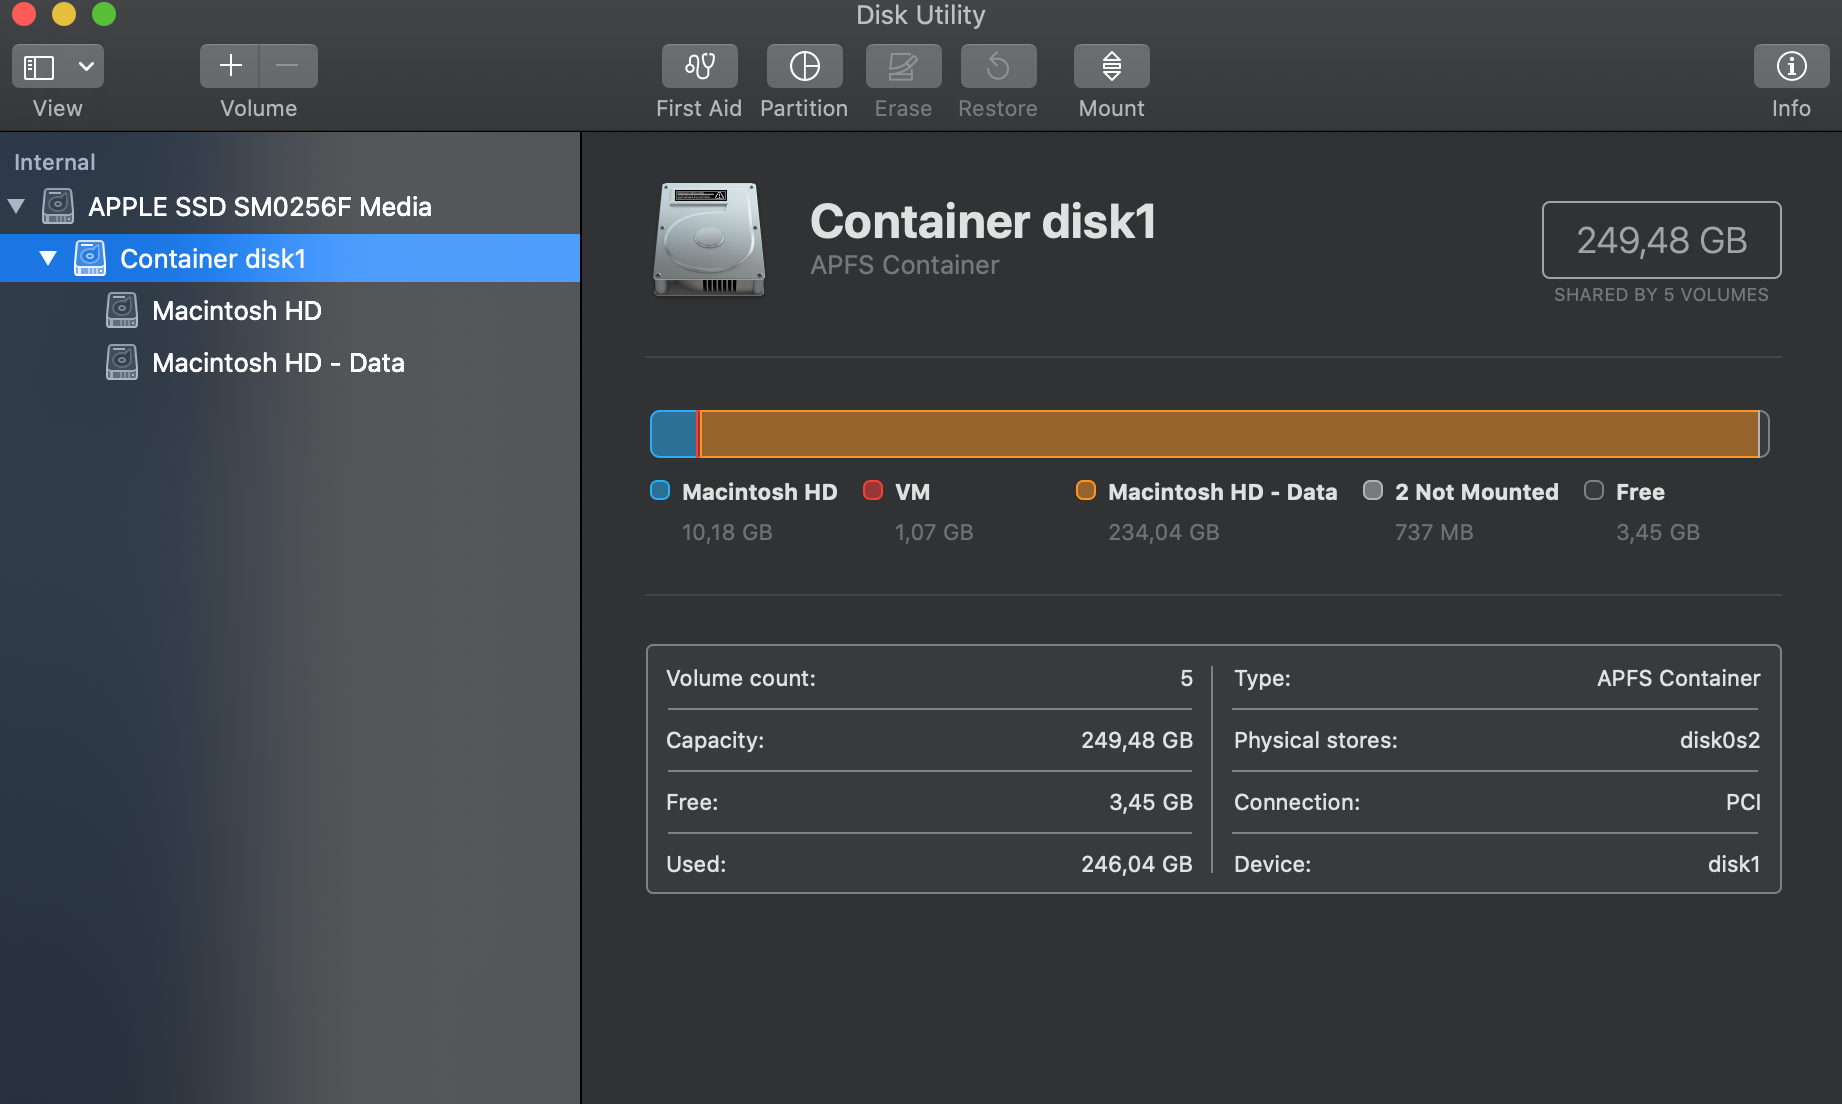Click the sidebar toggle icon

point(38,65)
